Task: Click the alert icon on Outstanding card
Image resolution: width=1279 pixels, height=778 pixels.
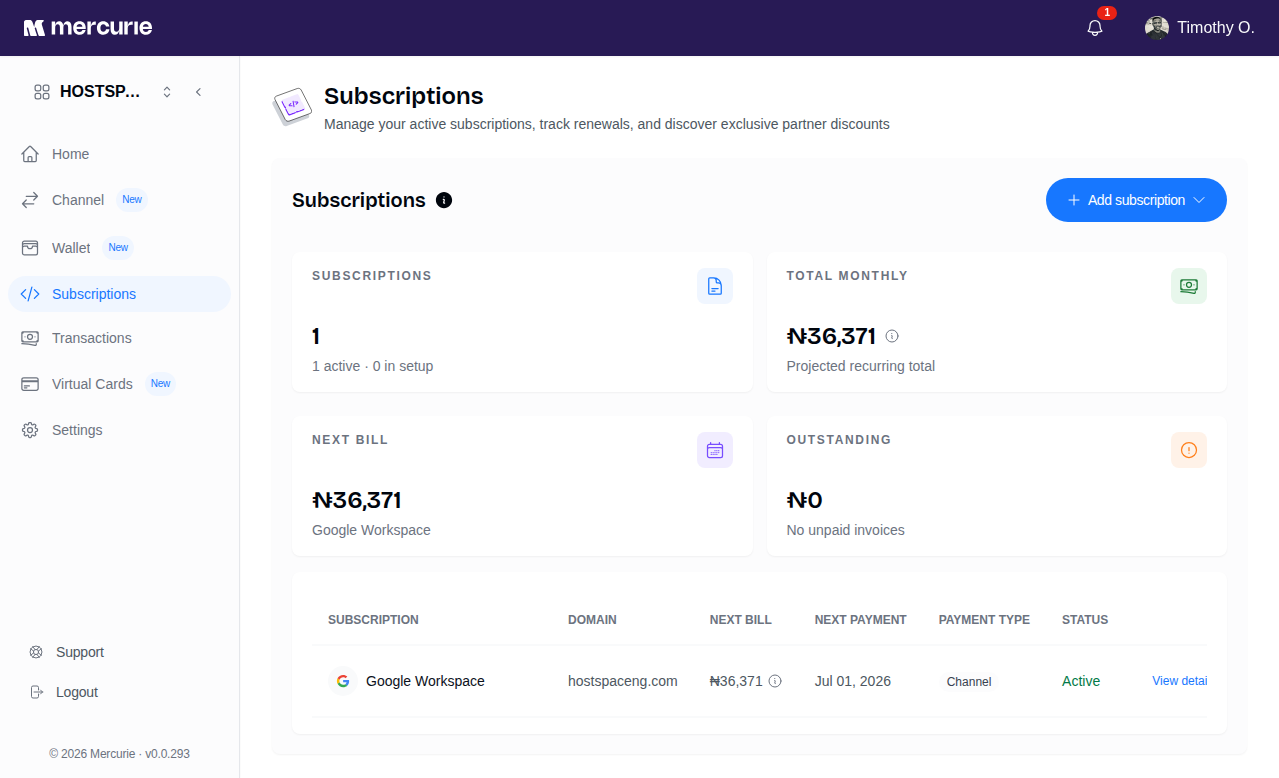Action: click(x=1189, y=450)
